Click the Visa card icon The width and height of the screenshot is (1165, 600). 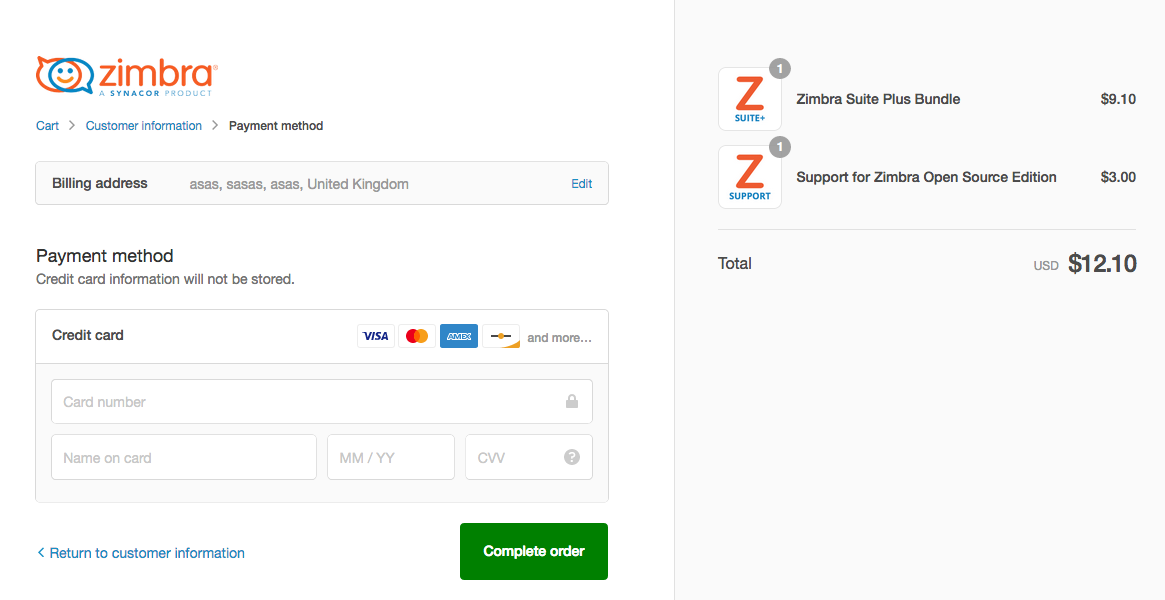click(376, 336)
